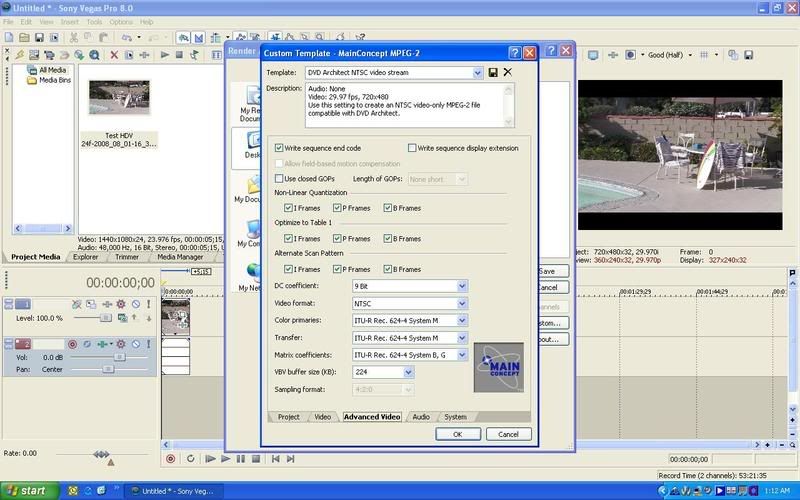Uncheck I Frames under Optimize to Table 1
The width and height of the screenshot is (800, 500).
pos(288,239)
